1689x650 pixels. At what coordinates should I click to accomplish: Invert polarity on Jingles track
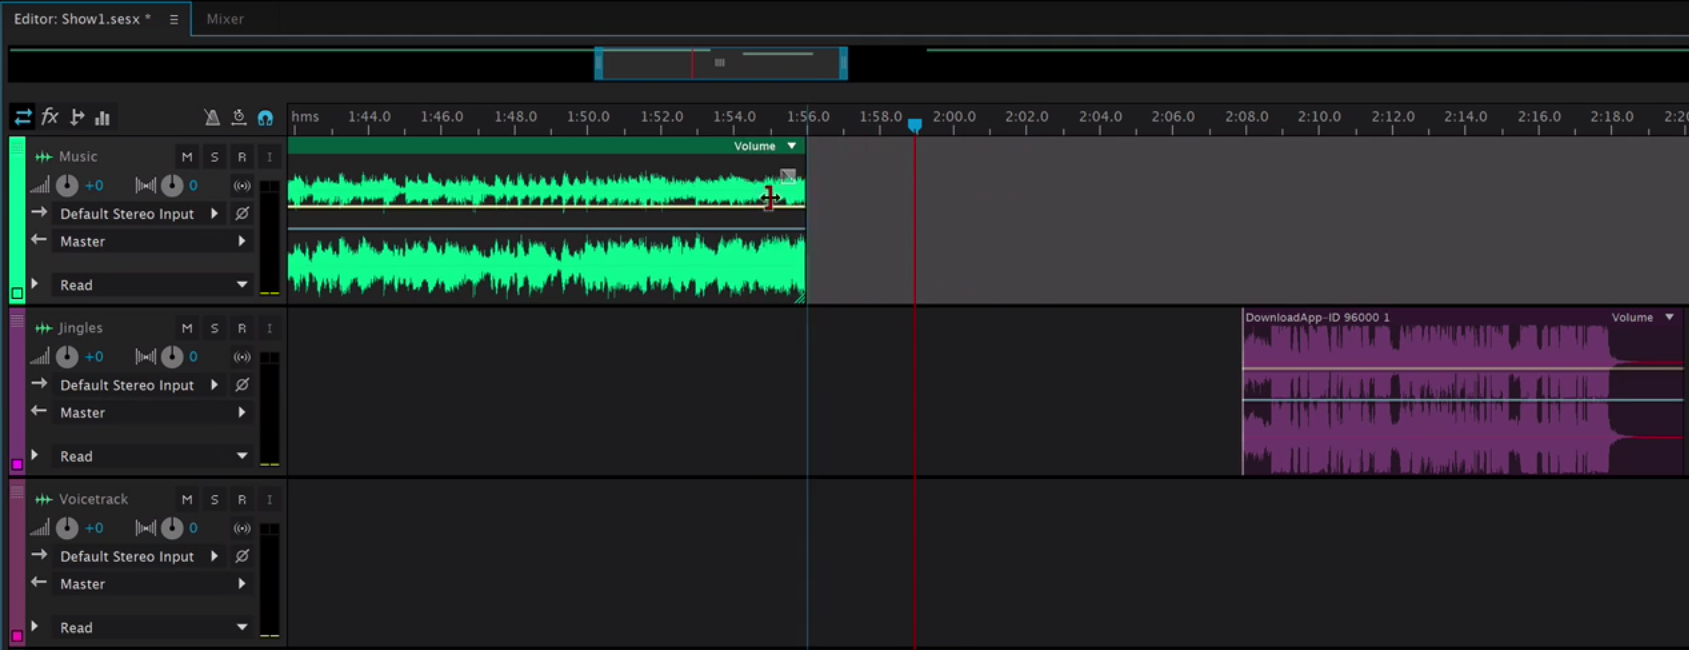(242, 384)
